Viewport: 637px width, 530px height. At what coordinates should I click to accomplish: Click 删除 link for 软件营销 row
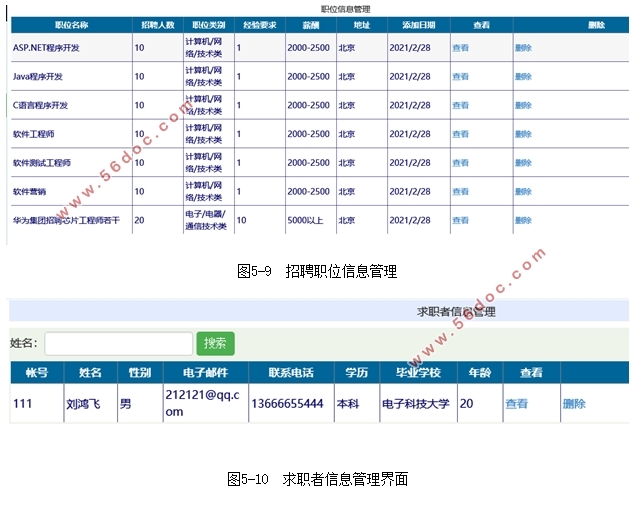[523, 192]
